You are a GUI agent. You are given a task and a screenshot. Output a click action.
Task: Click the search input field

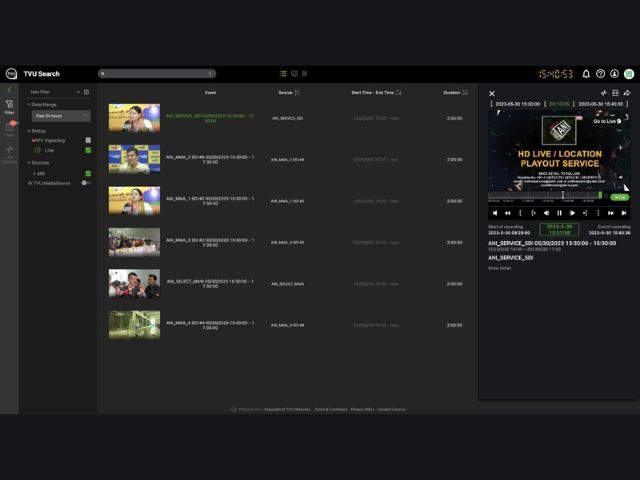(157, 74)
